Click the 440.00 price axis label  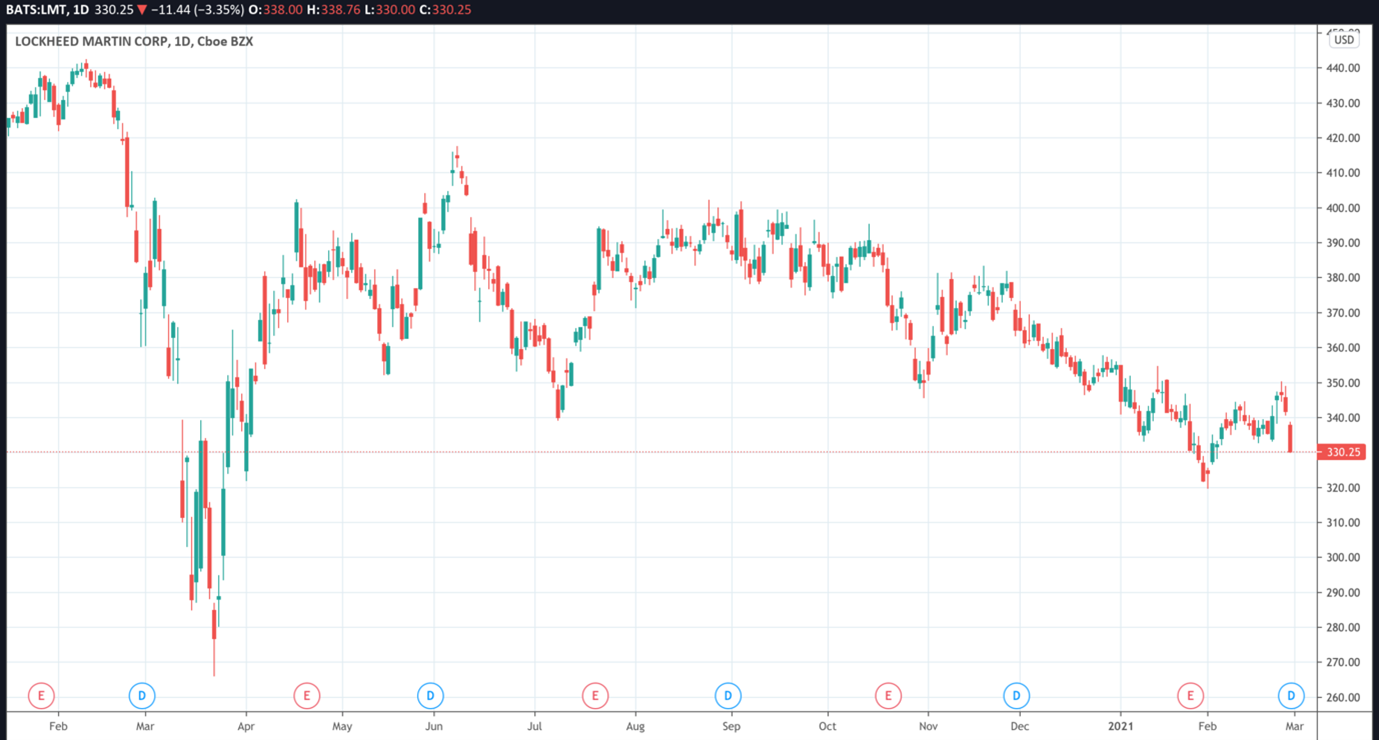[x=1343, y=68]
